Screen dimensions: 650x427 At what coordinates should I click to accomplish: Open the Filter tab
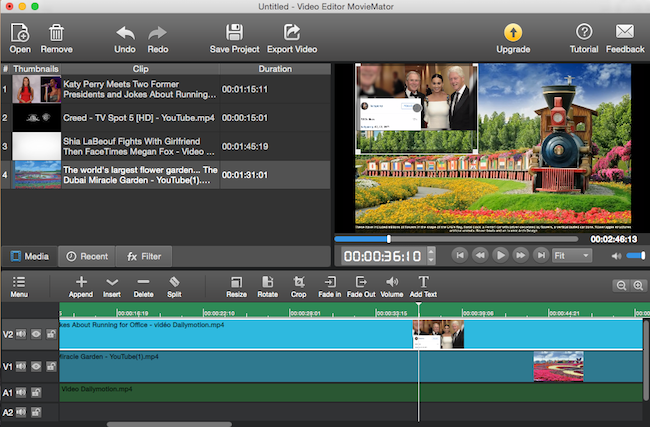click(143, 256)
